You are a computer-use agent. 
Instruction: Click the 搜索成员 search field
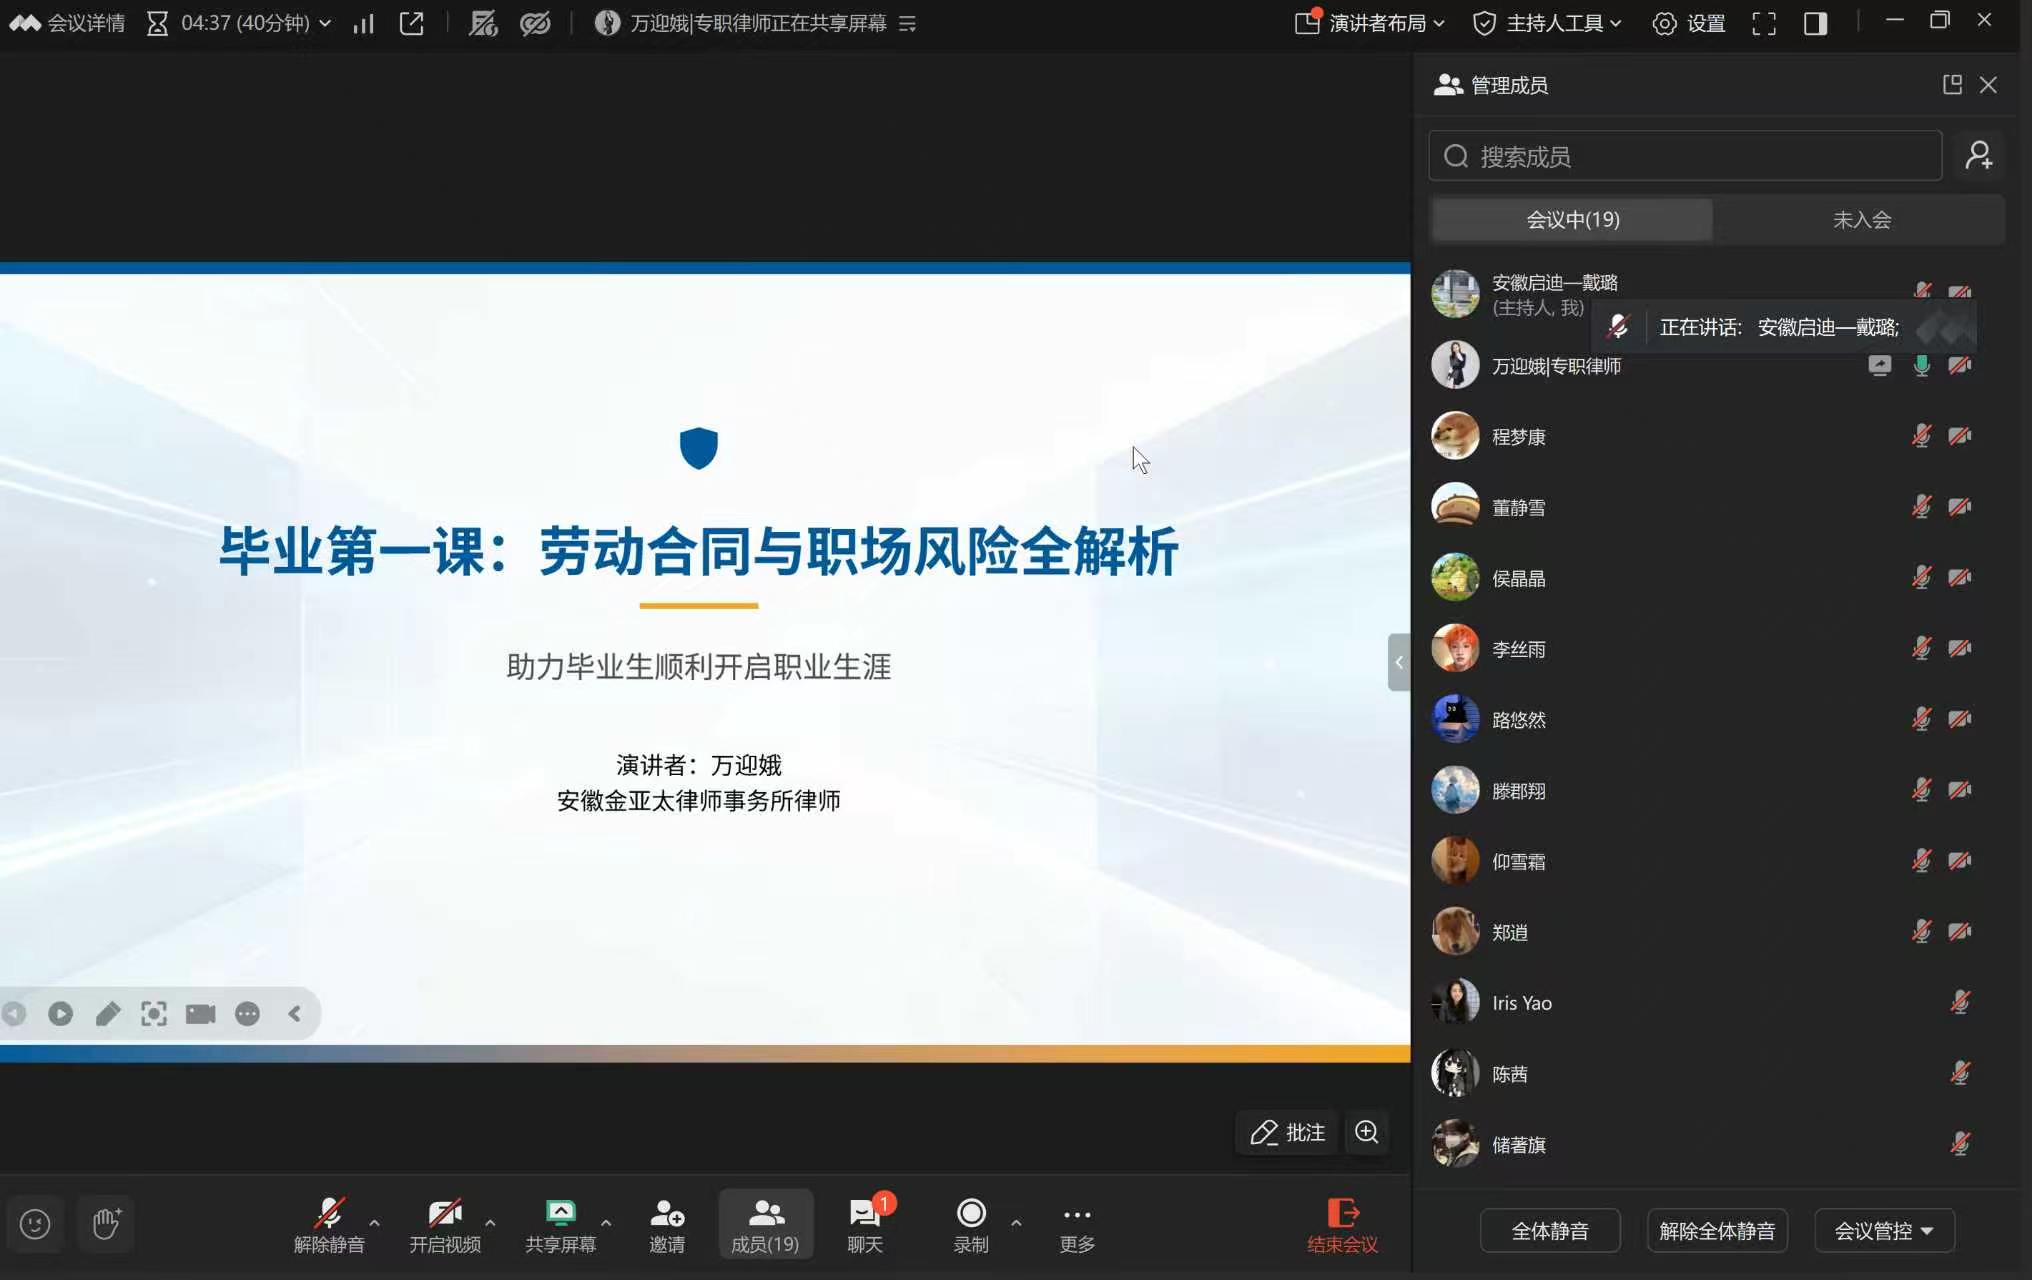(x=1686, y=156)
